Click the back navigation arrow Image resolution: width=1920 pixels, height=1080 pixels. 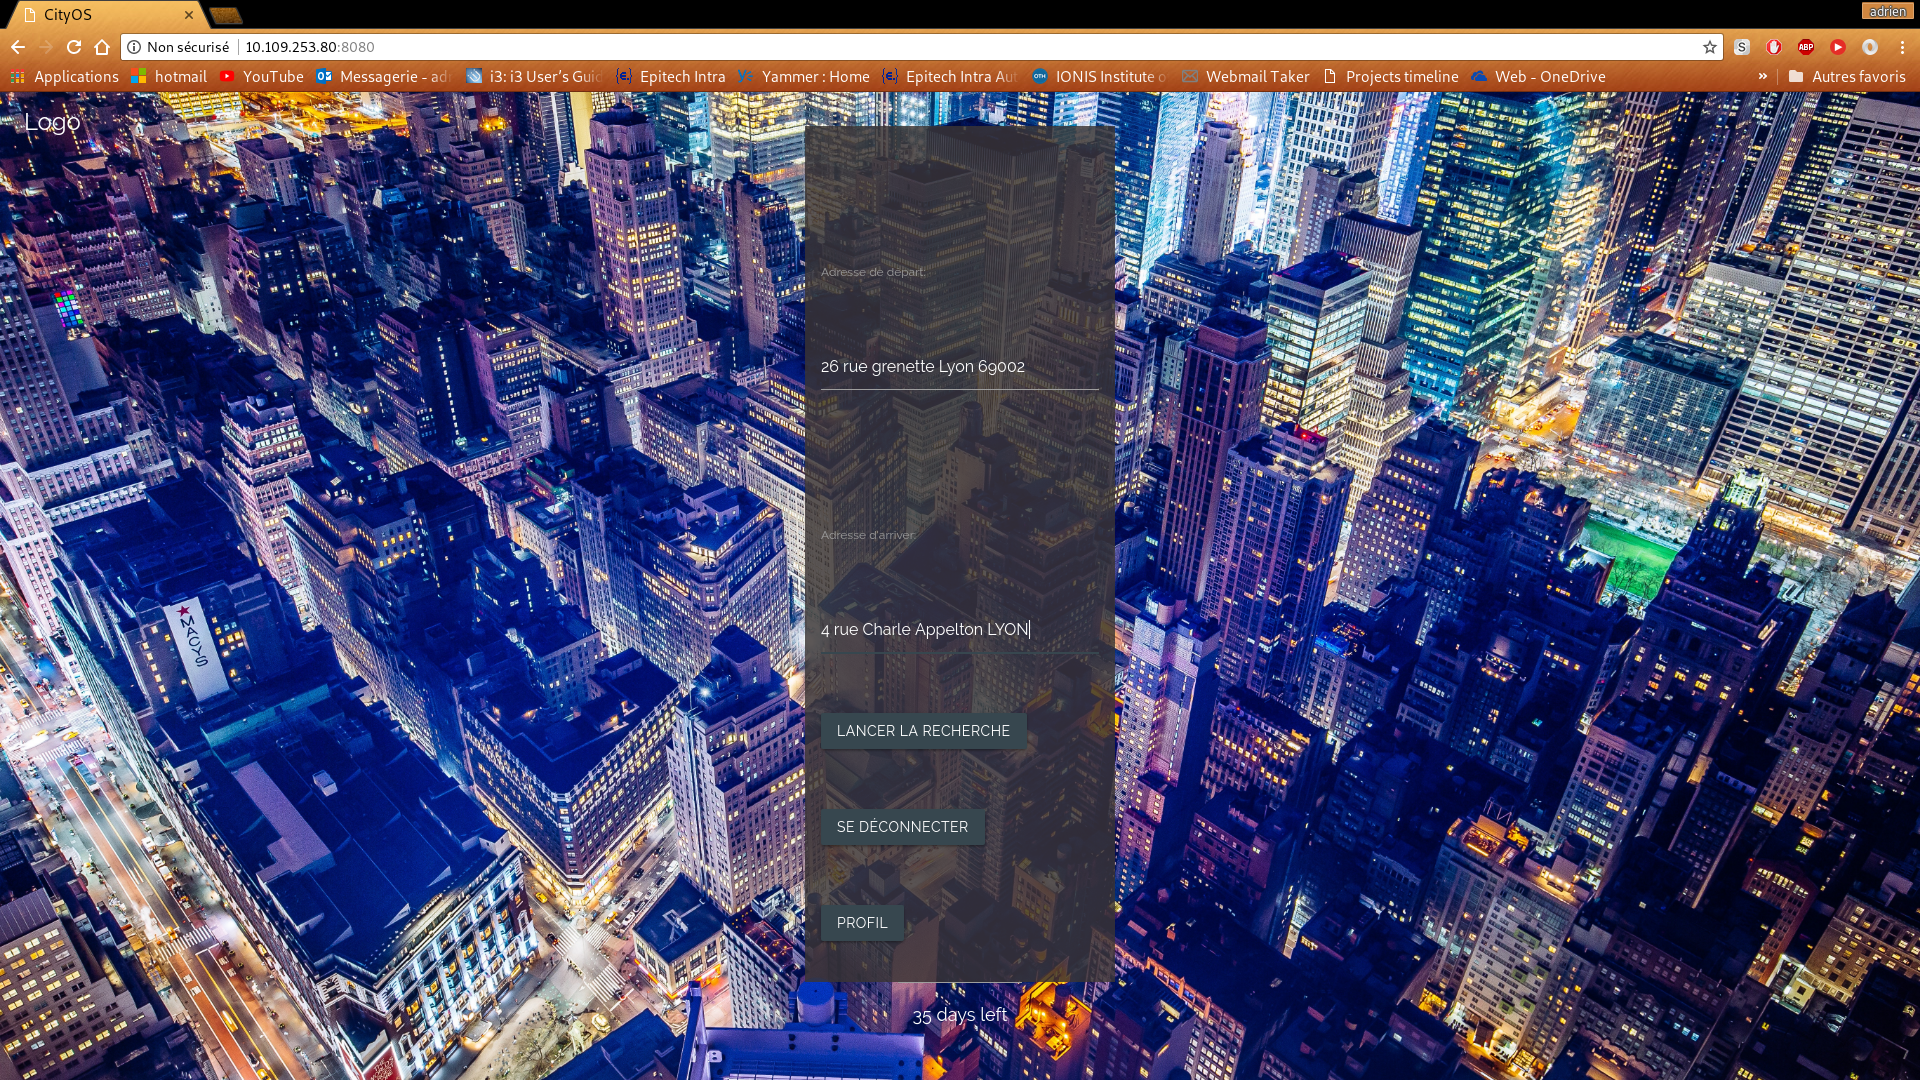tap(18, 47)
